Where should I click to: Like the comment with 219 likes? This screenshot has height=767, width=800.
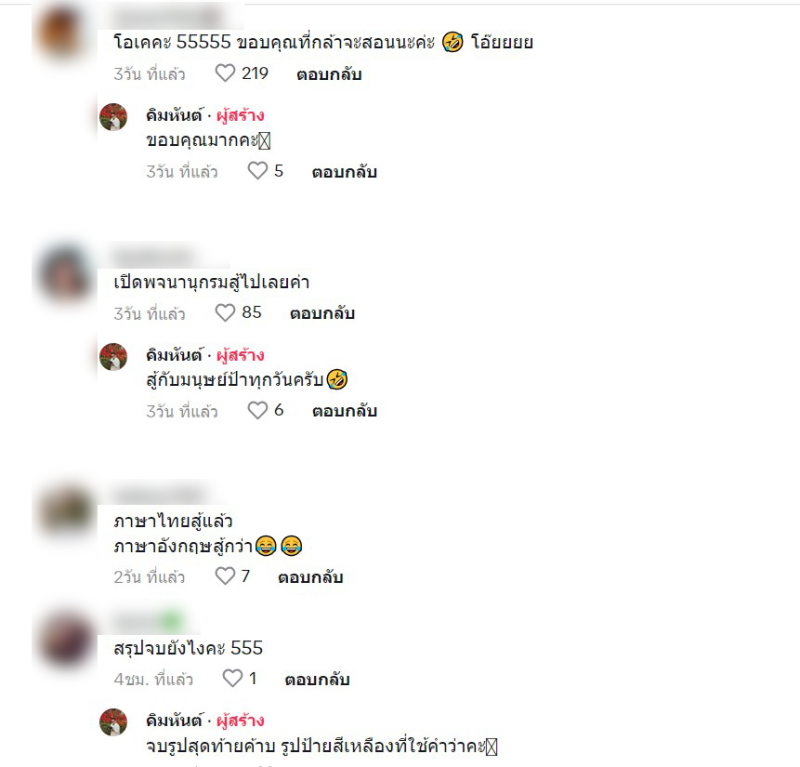[224, 73]
